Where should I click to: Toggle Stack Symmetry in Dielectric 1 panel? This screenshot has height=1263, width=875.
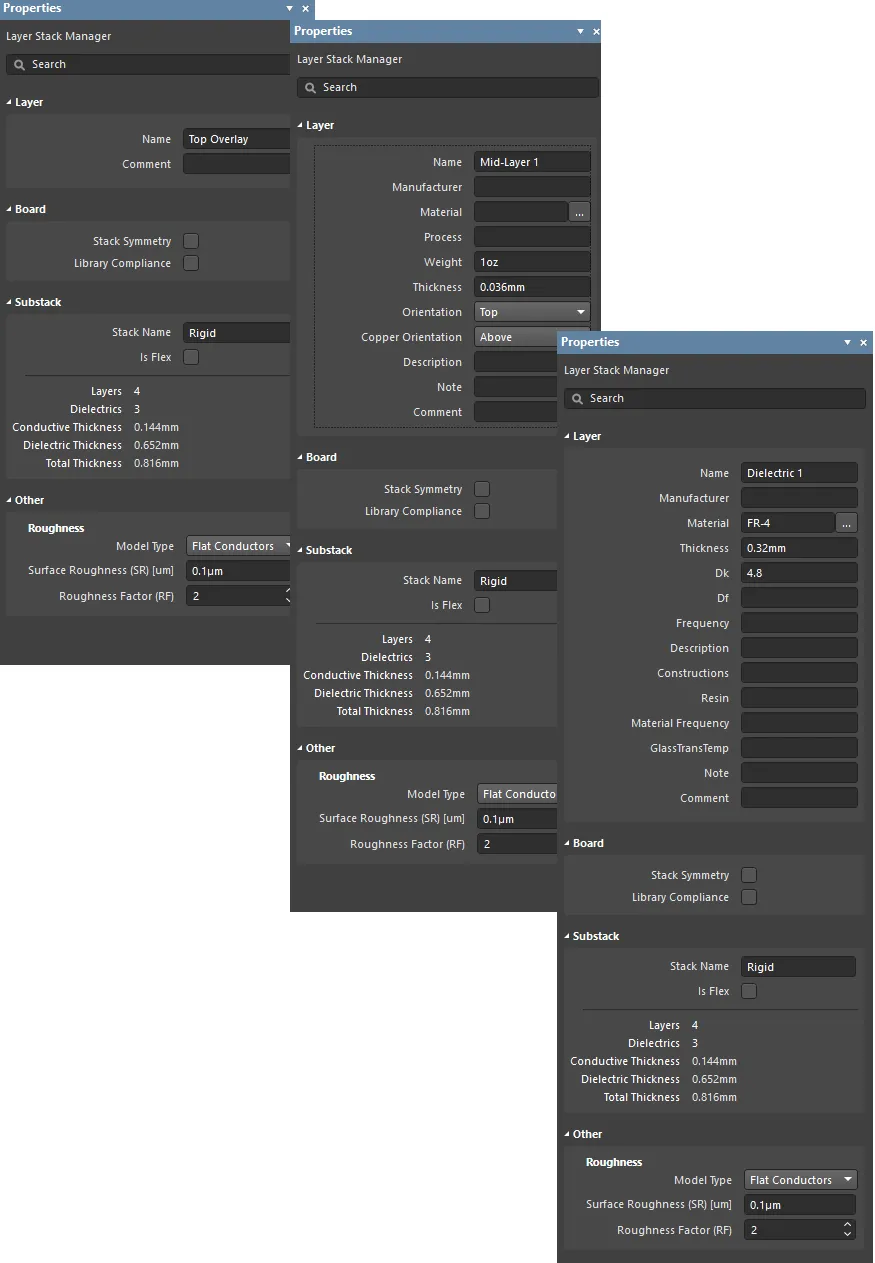point(749,875)
